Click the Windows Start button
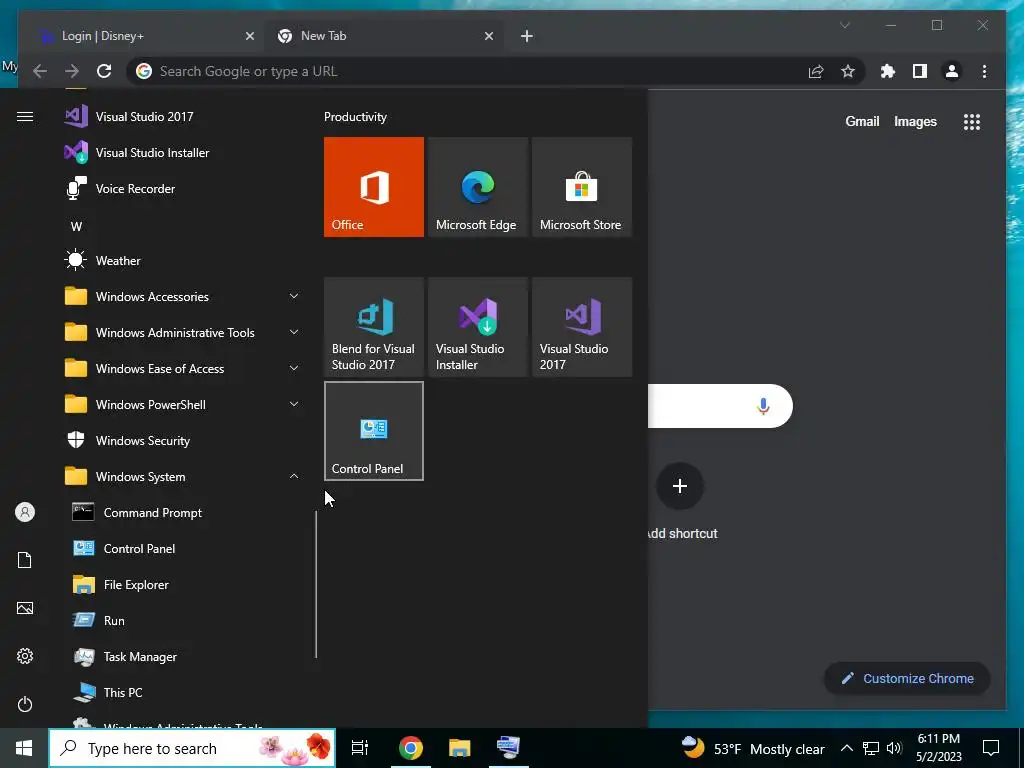This screenshot has width=1024, height=768. click(24, 748)
